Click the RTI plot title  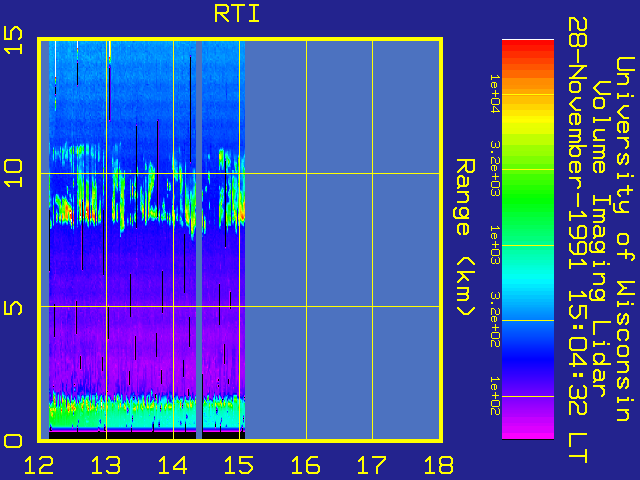click(x=237, y=14)
